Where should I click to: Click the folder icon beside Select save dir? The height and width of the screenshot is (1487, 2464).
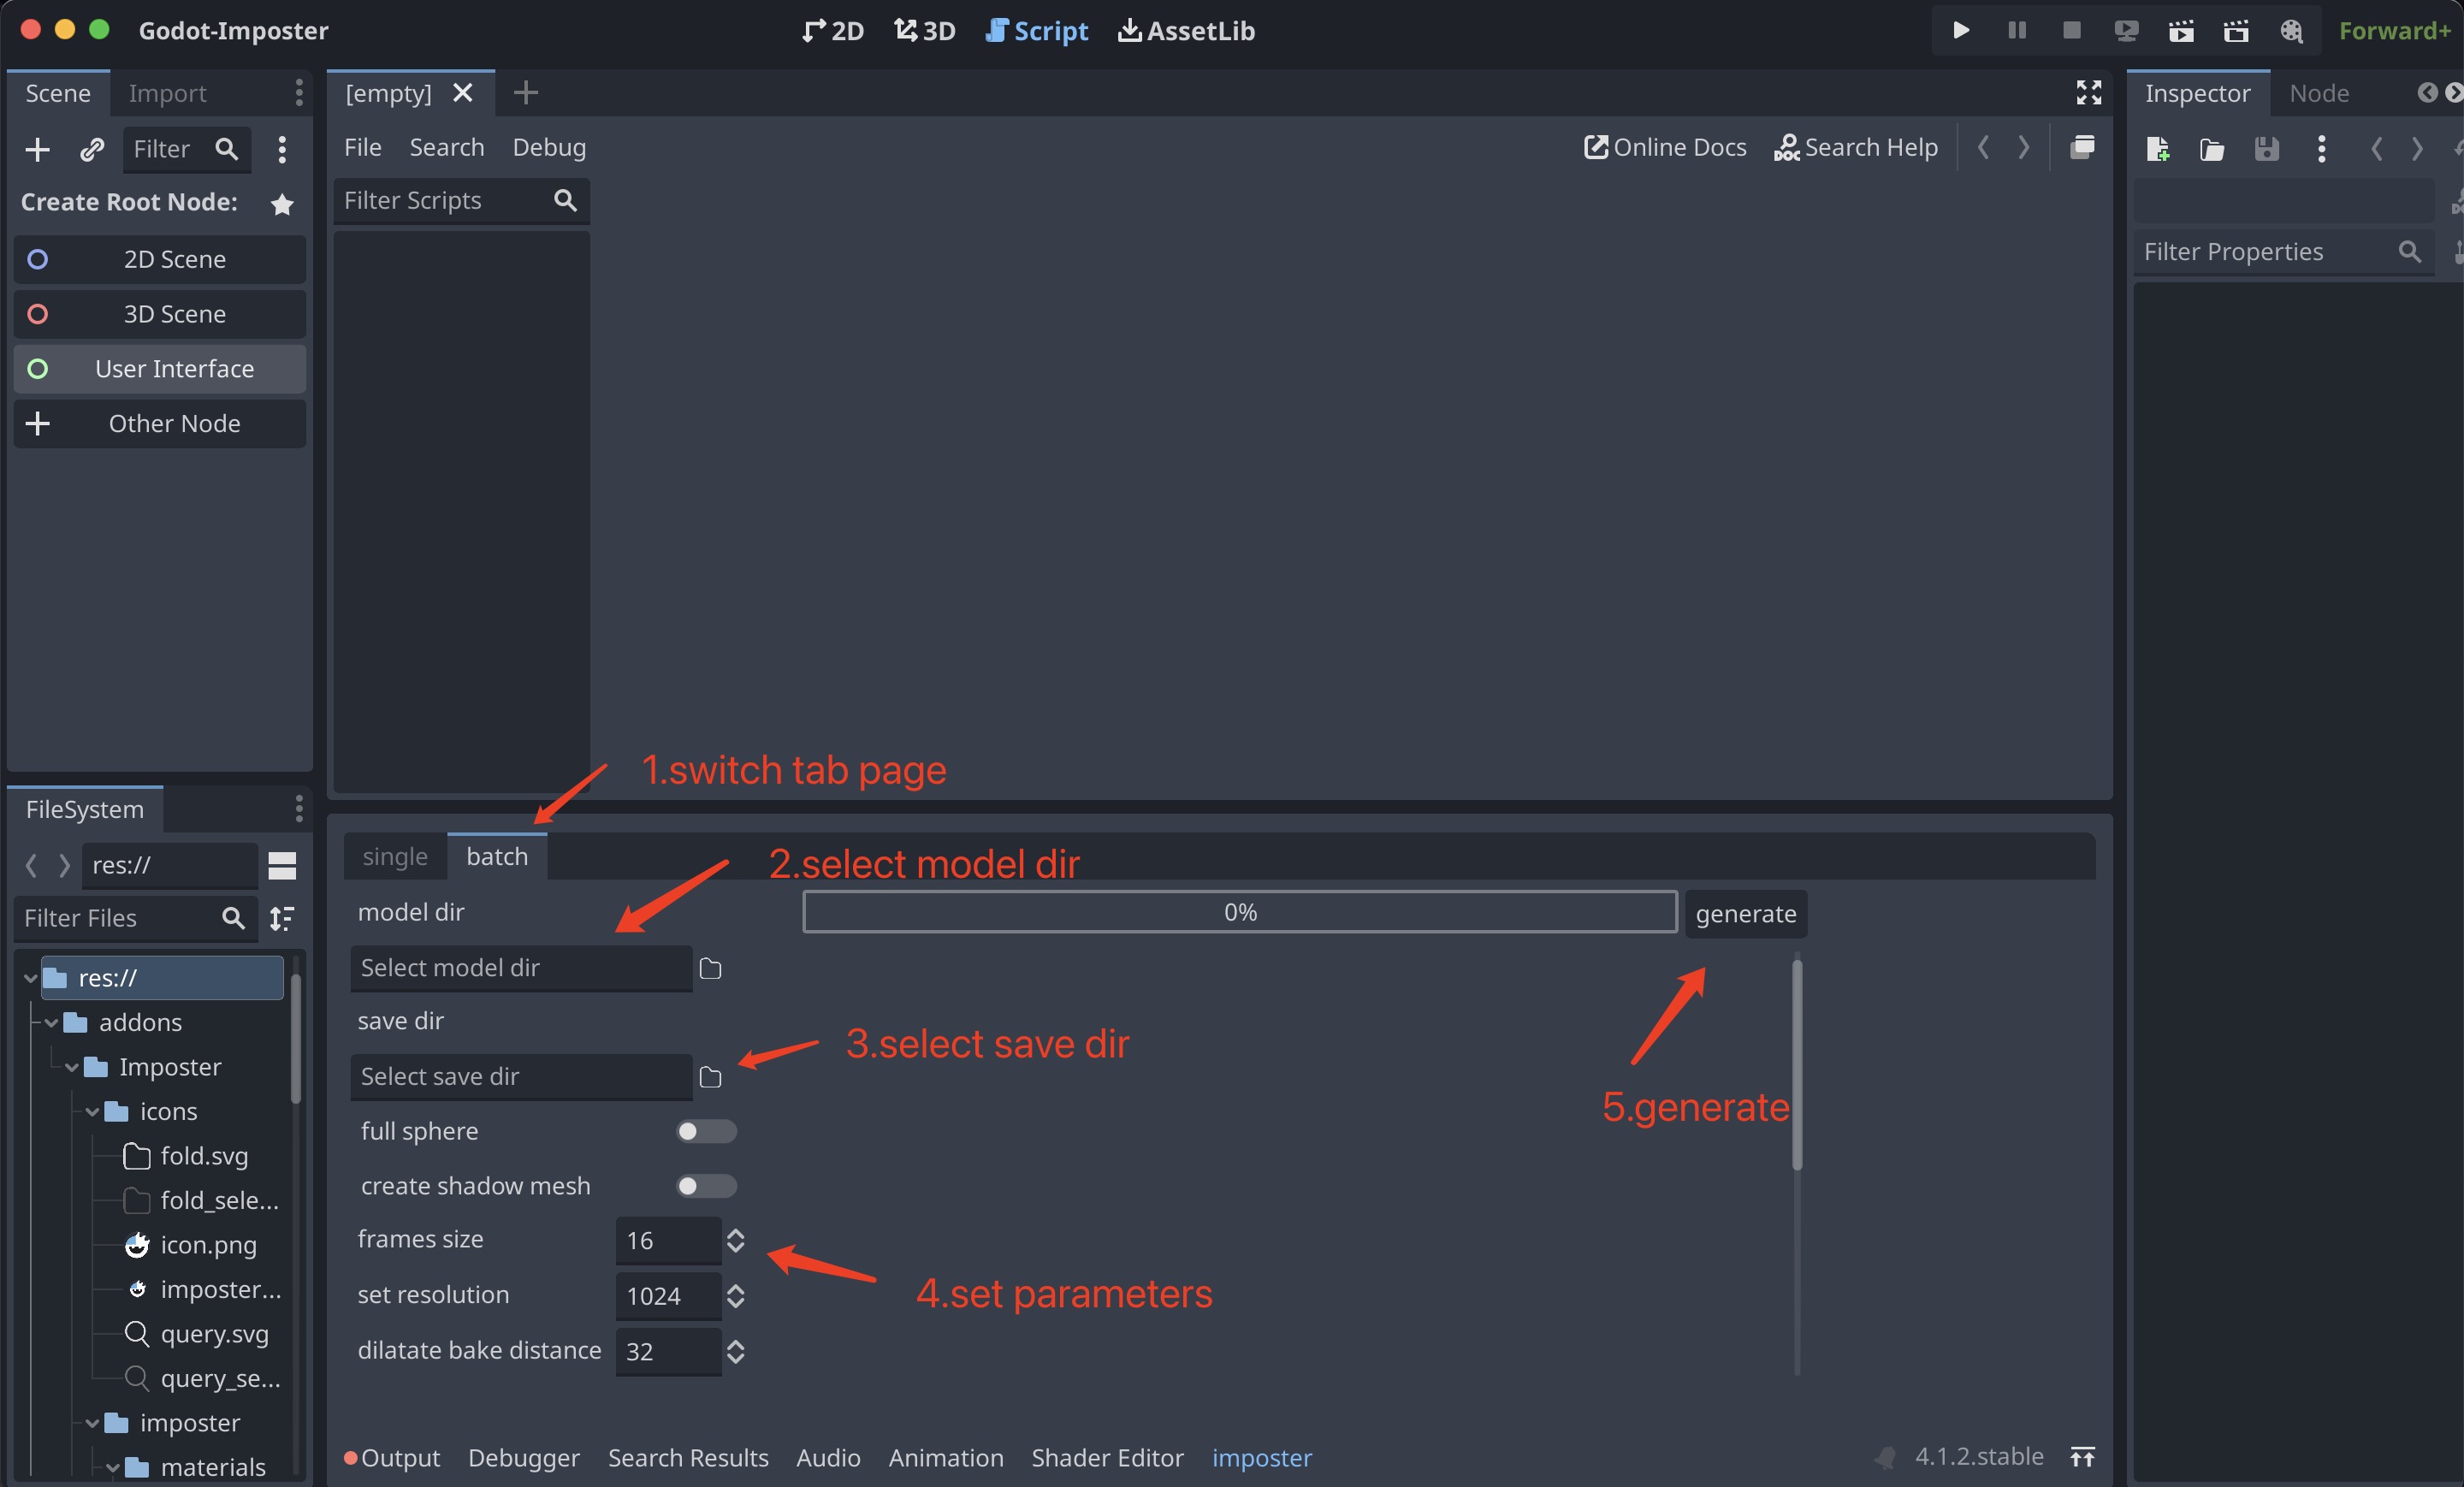pyautogui.click(x=710, y=1077)
